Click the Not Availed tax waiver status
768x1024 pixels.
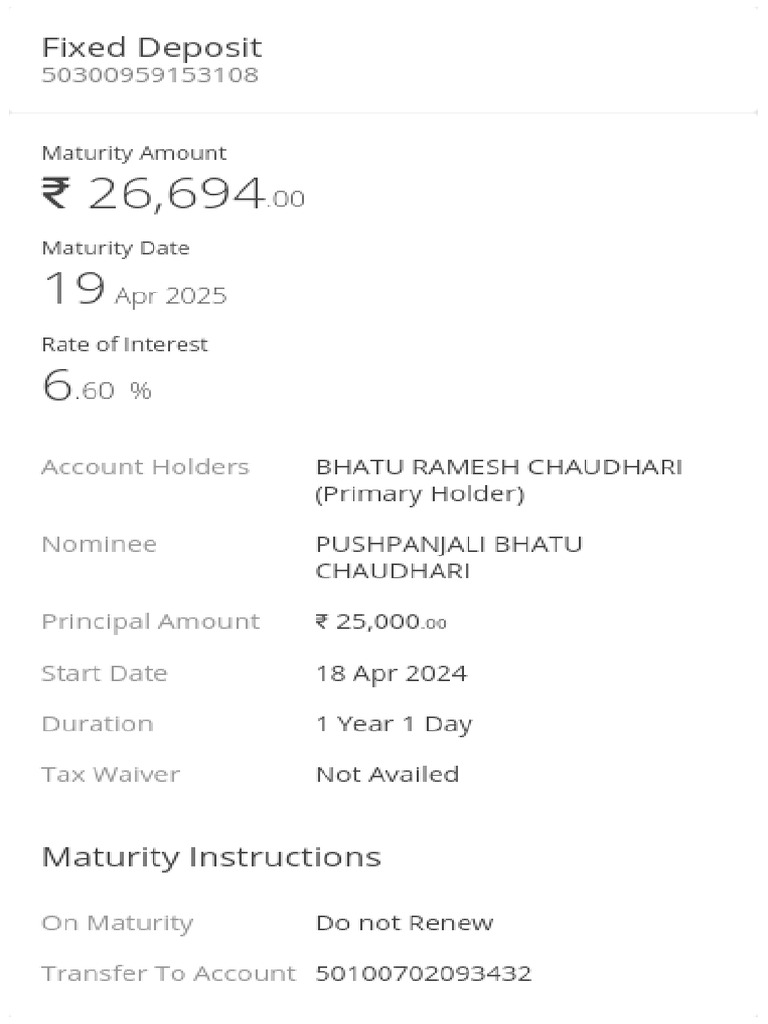387,774
